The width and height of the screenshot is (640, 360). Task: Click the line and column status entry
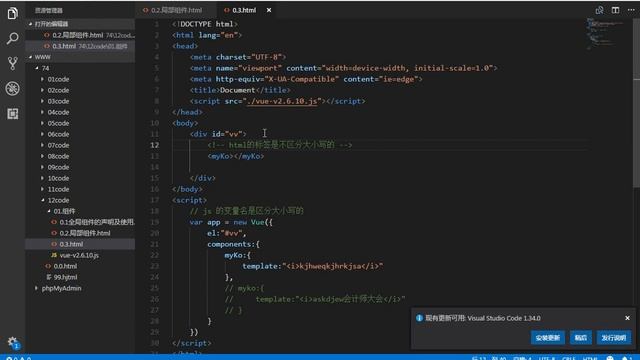click(x=488, y=358)
